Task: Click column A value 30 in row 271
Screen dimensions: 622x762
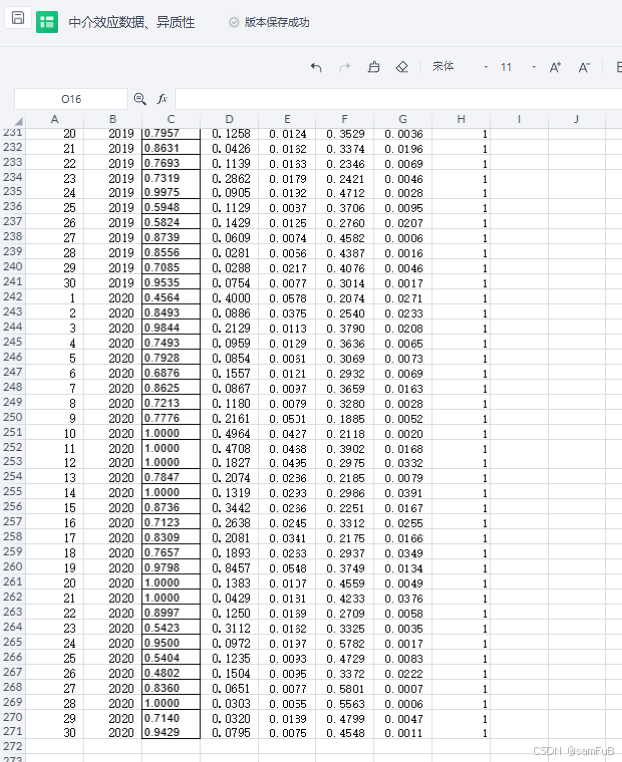Action: pos(54,732)
